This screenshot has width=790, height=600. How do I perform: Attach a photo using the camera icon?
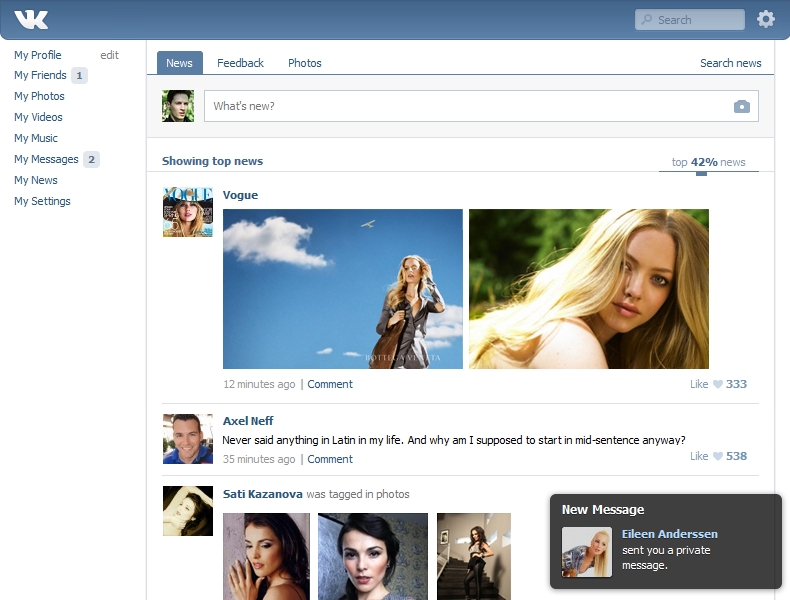pos(742,106)
